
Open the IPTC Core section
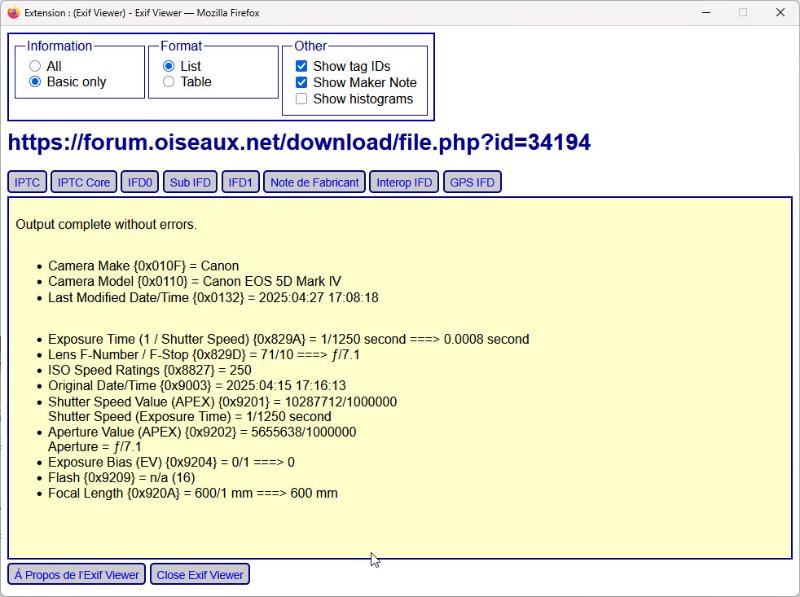(x=84, y=182)
